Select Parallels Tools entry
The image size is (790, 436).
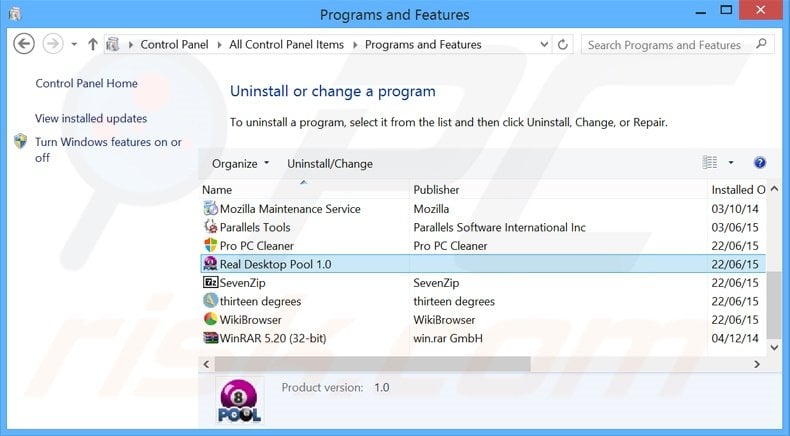[255, 227]
